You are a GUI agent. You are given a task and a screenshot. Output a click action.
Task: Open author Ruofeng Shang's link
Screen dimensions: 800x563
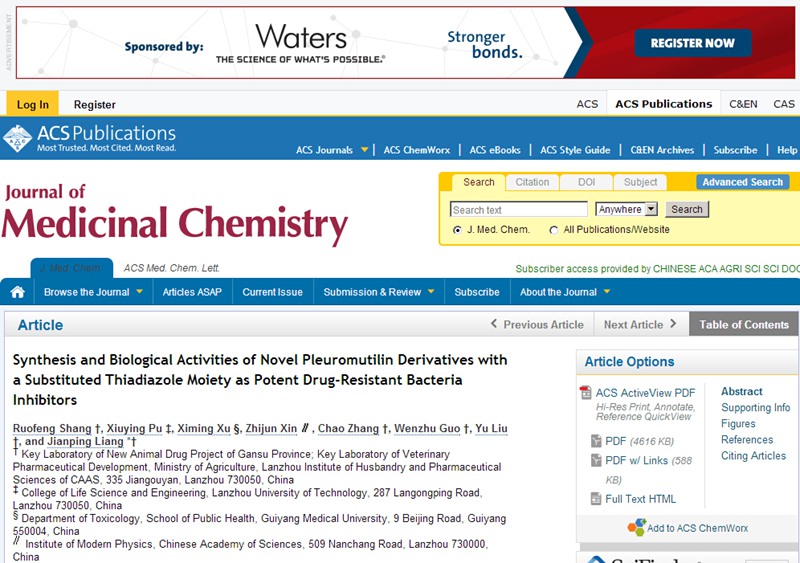click(52, 428)
